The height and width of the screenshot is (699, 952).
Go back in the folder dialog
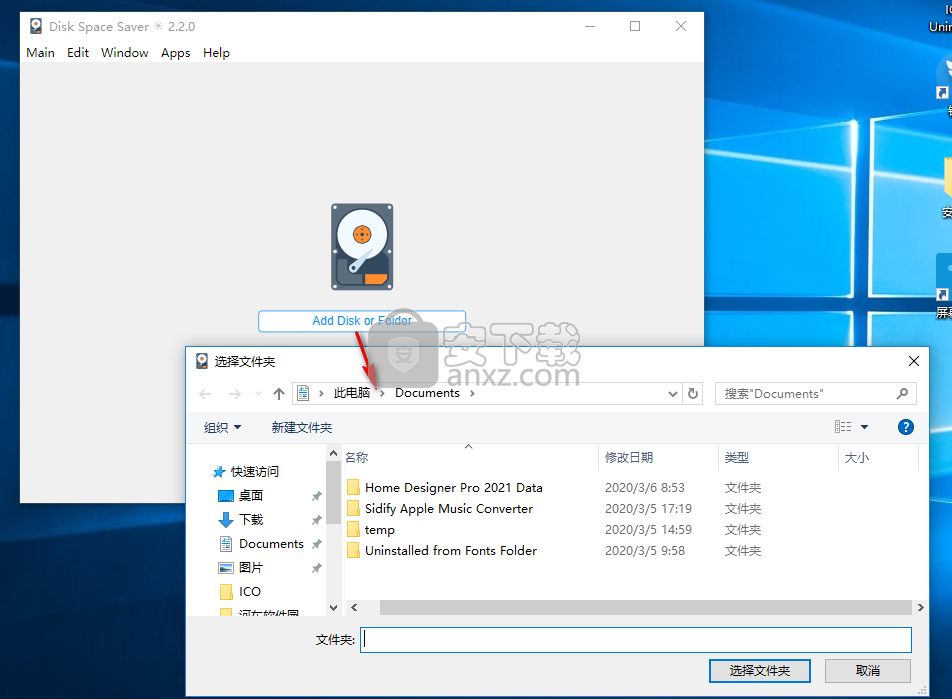coord(205,394)
